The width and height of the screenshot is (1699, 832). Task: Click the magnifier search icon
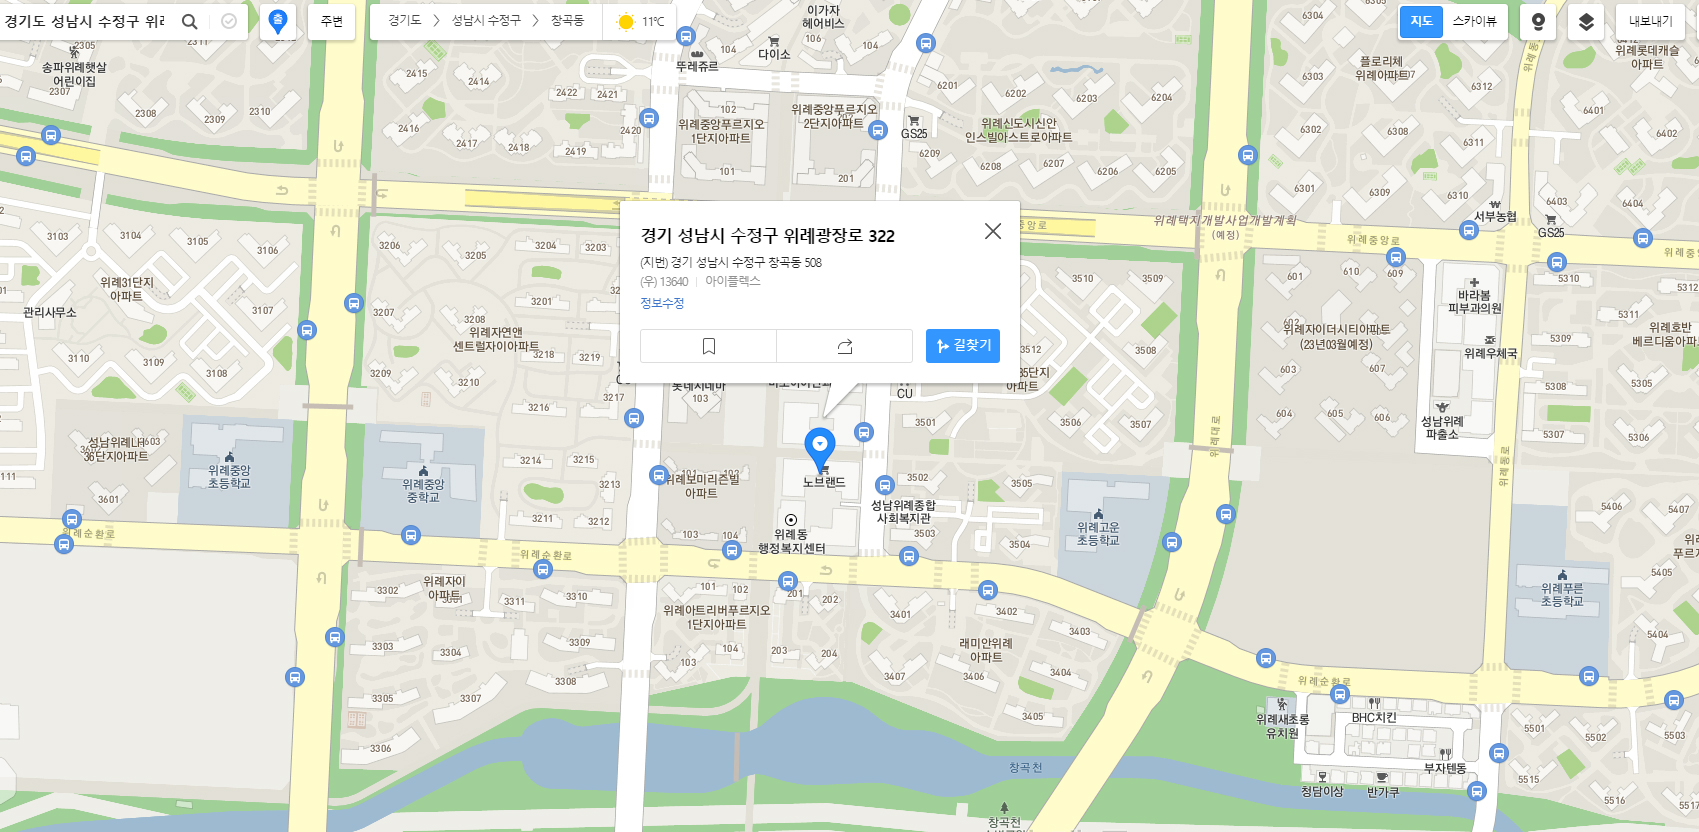point(189,21)
